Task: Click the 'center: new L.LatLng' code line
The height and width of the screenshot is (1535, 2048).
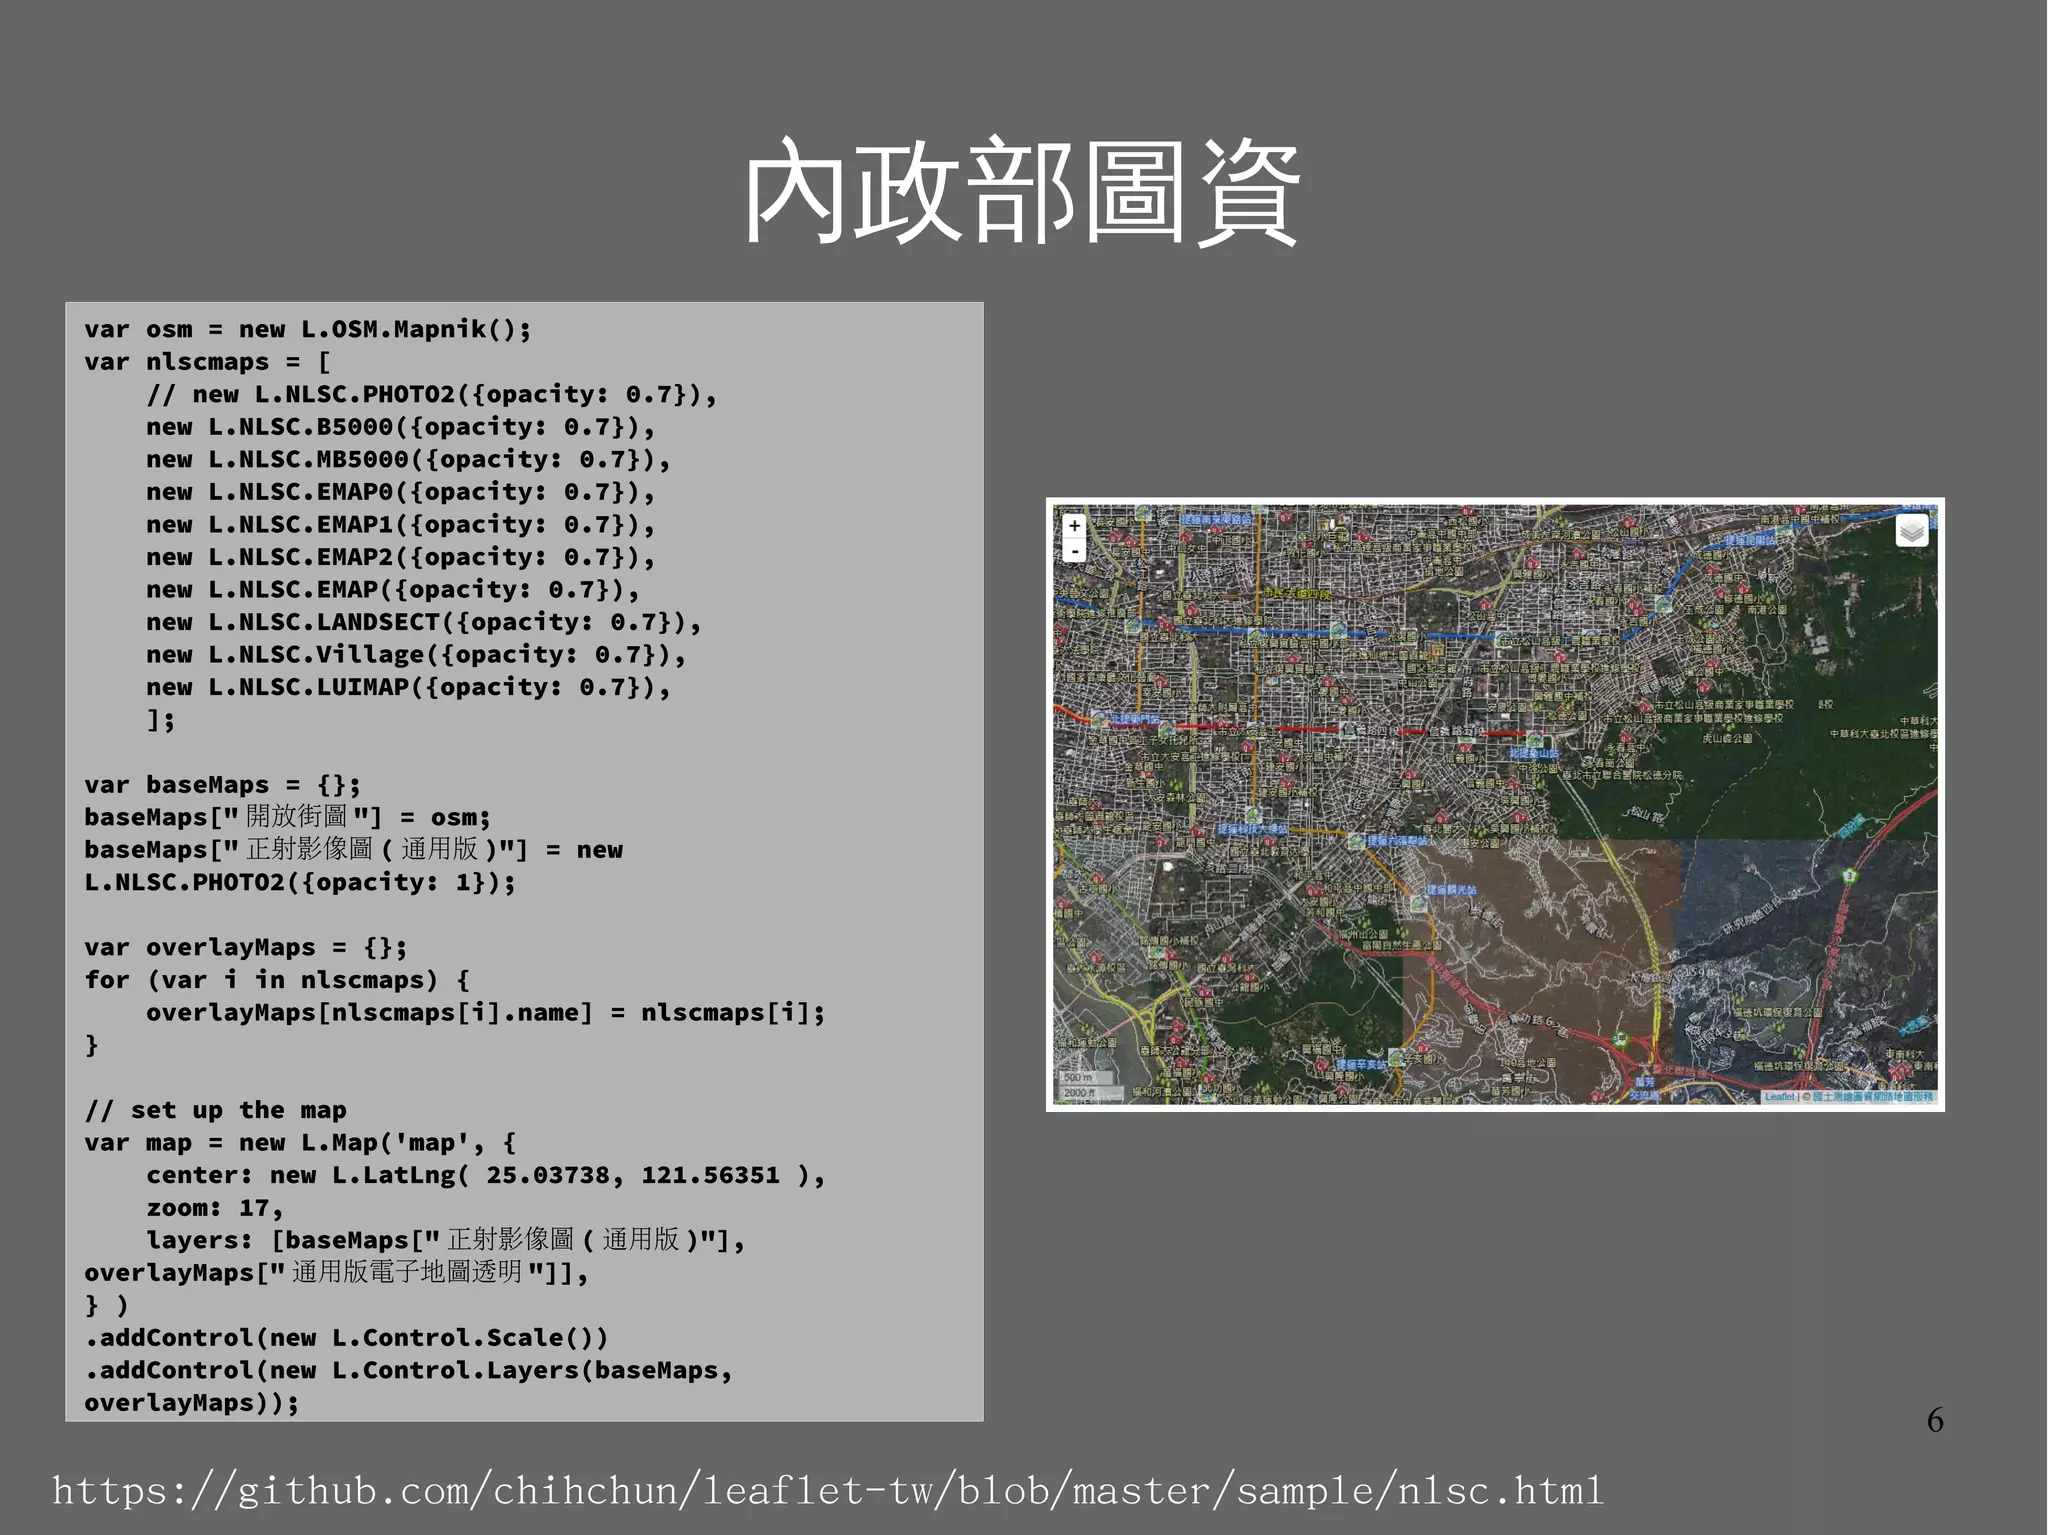Action: click(486, 1176)
